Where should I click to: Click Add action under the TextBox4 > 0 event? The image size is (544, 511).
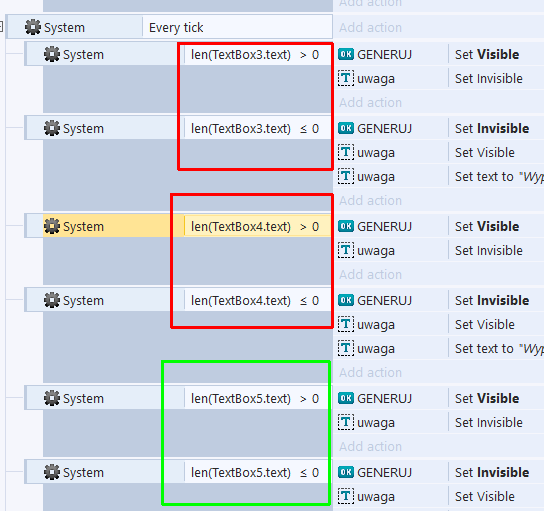(x=371, y=275)
